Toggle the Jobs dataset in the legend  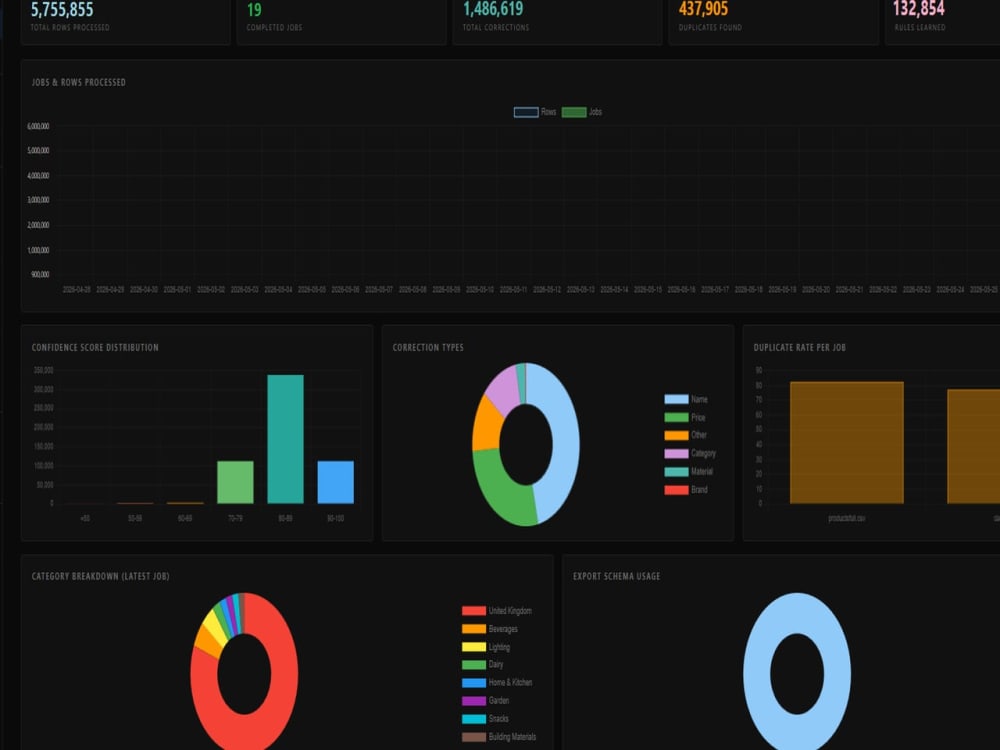[x=582, y=112]
